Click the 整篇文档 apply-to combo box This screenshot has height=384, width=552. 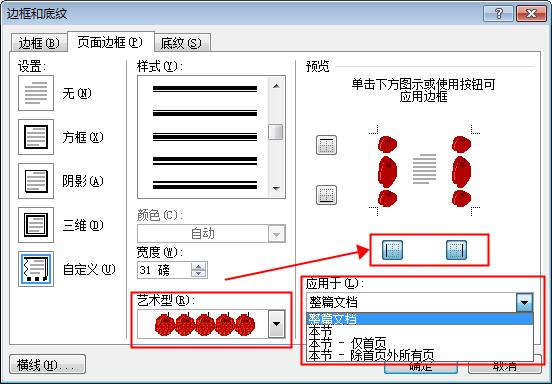420,302
